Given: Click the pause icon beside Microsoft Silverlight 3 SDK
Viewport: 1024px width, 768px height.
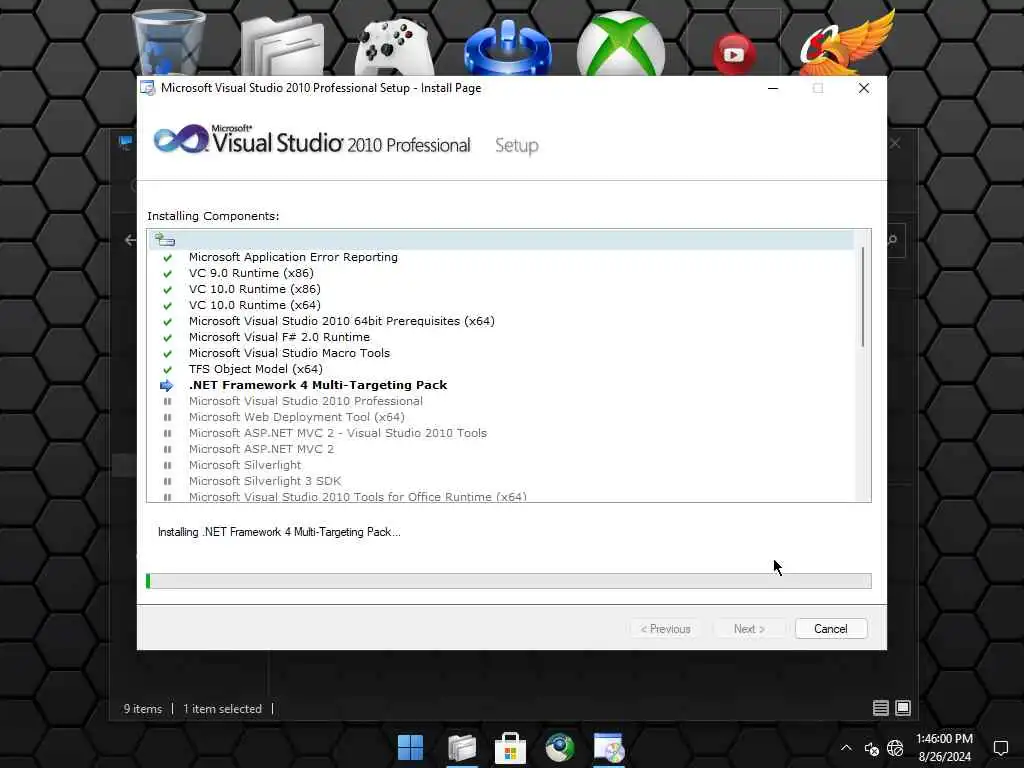Looking at the screenshot, I should pos(167,481).
